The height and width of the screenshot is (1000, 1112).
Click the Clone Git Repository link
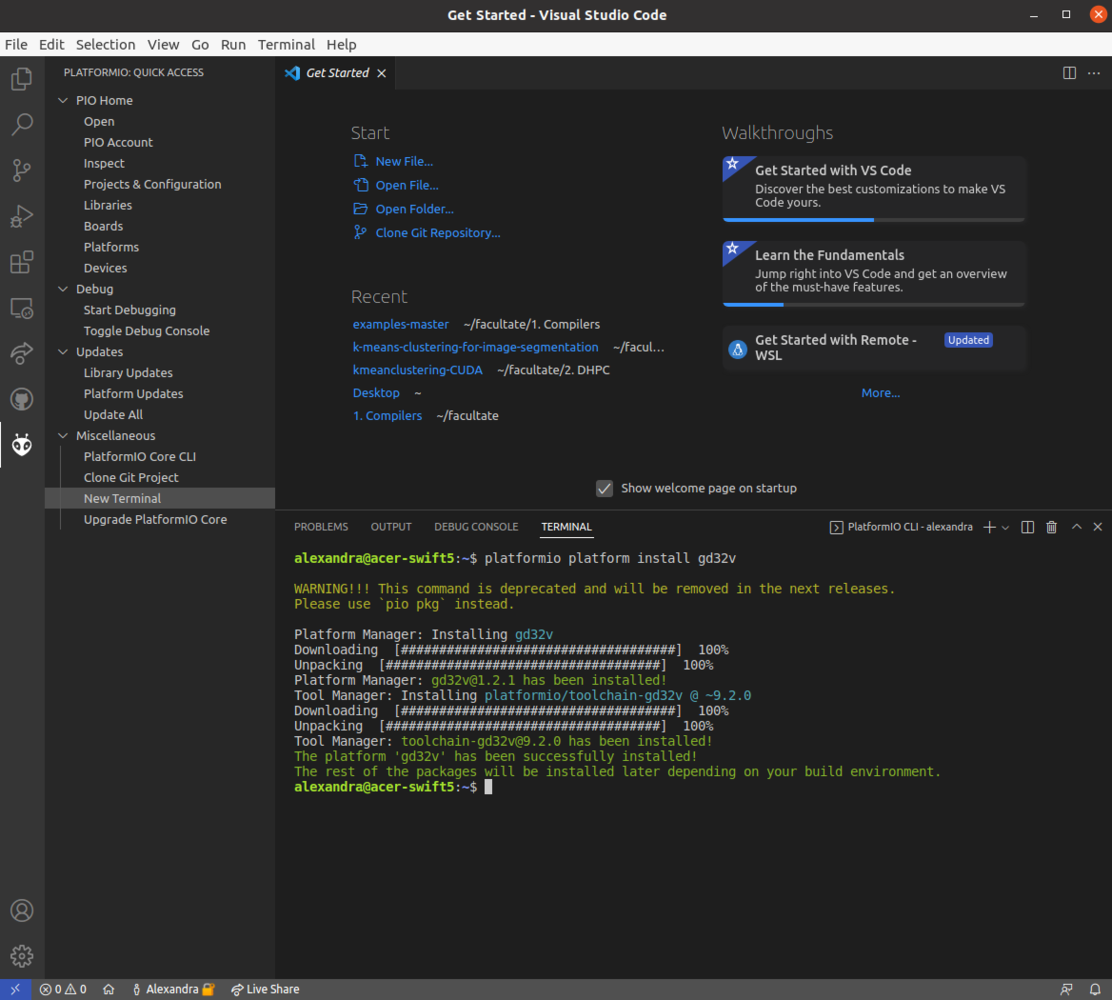(437, 233)
